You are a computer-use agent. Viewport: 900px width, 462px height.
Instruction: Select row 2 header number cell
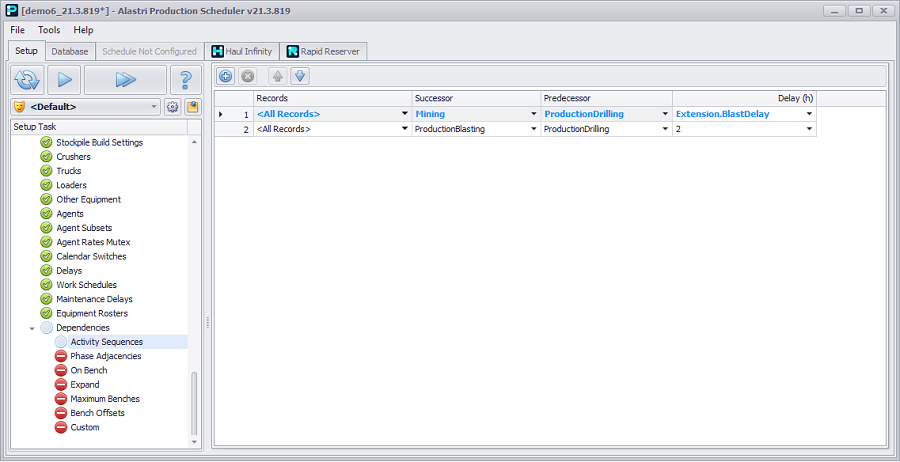[234, 129]
